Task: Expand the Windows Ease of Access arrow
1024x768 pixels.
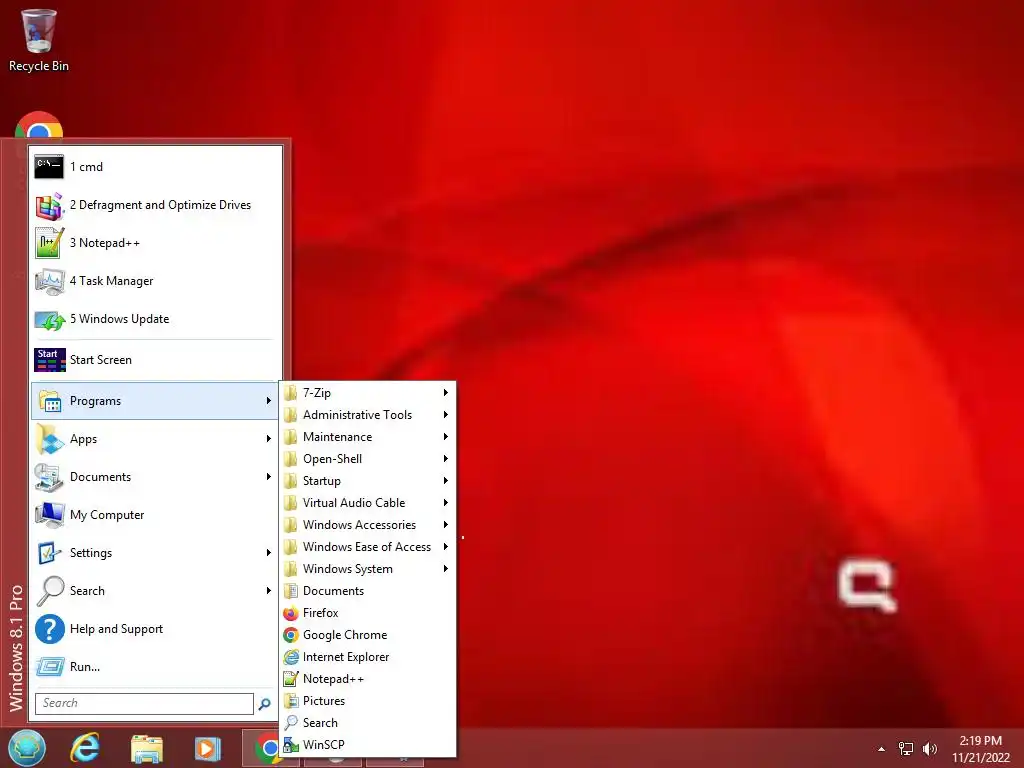Action: (445, 547)
